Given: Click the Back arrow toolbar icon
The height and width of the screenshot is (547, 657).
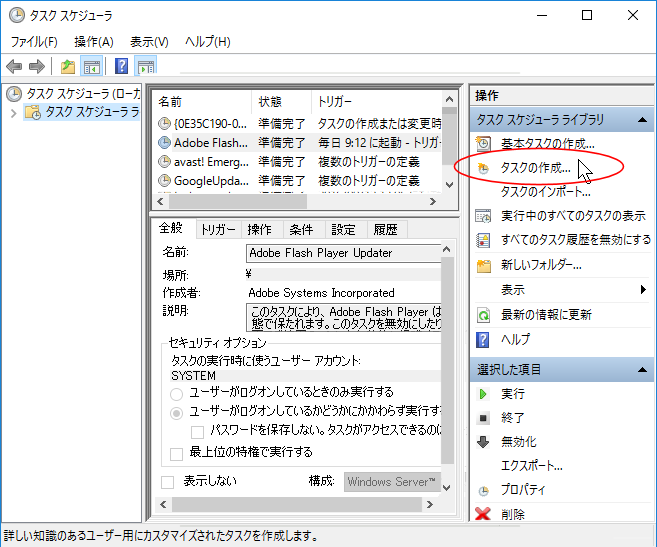Looking at the screenshot, I should (x=14, y=67).
